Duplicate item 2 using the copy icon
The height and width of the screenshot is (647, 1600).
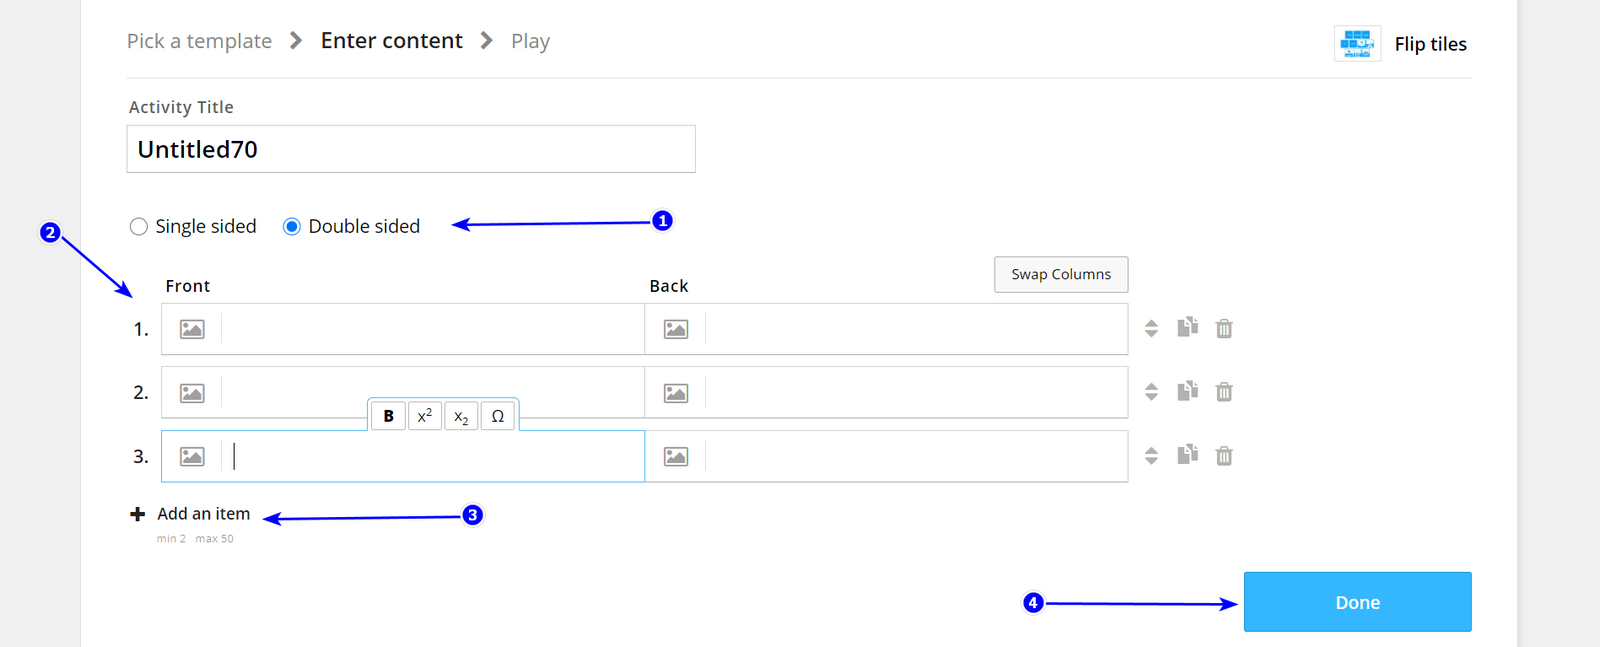[1188, 391]
